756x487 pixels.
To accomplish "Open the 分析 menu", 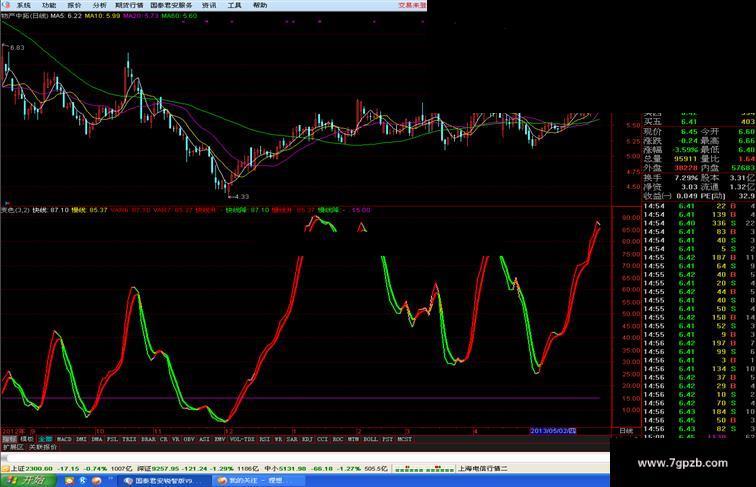I will 99,5.
